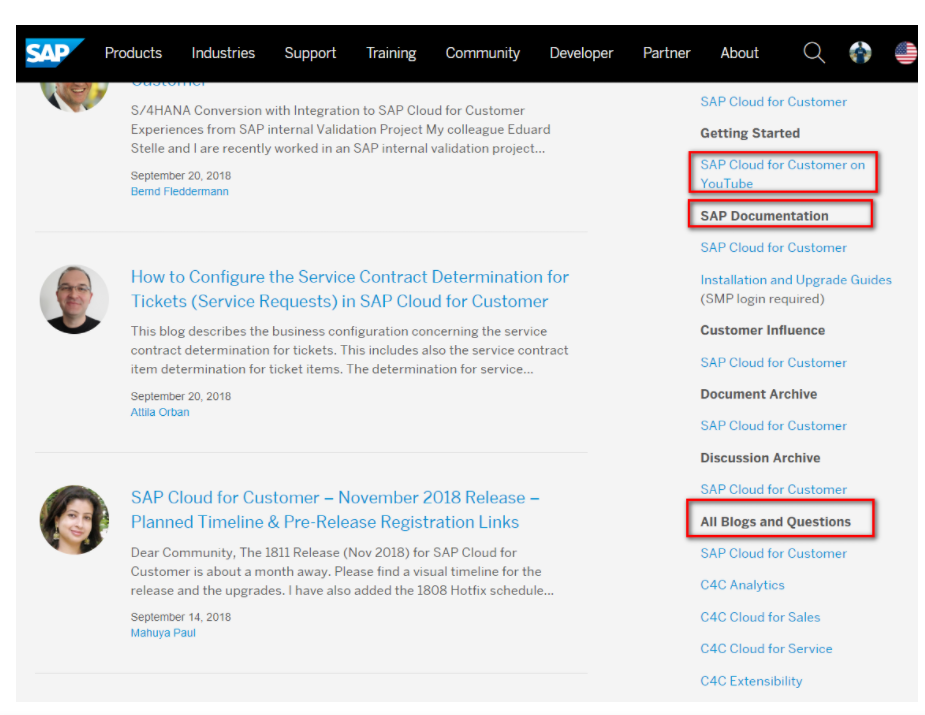This screenshot has height=715, width=925.
Task: Open the Support menu
Action: pyautogui.click(x=310, y=53)
